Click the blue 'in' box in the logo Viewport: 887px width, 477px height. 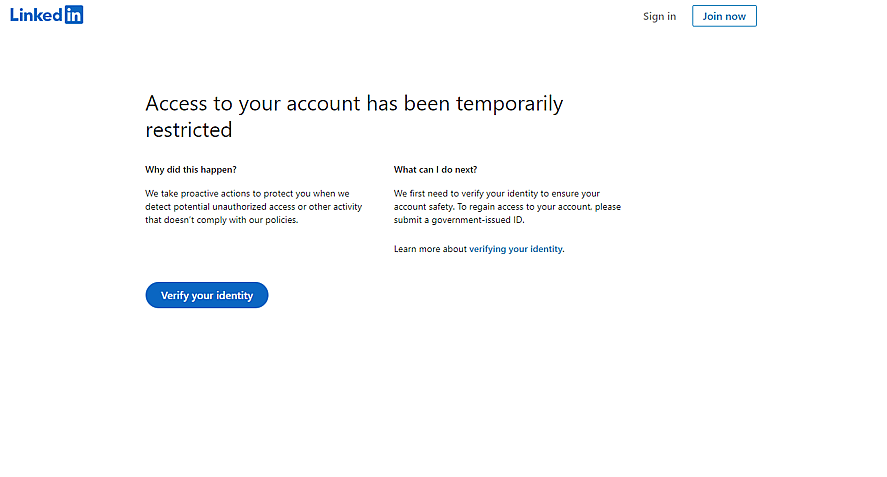[x=74, y=15]
